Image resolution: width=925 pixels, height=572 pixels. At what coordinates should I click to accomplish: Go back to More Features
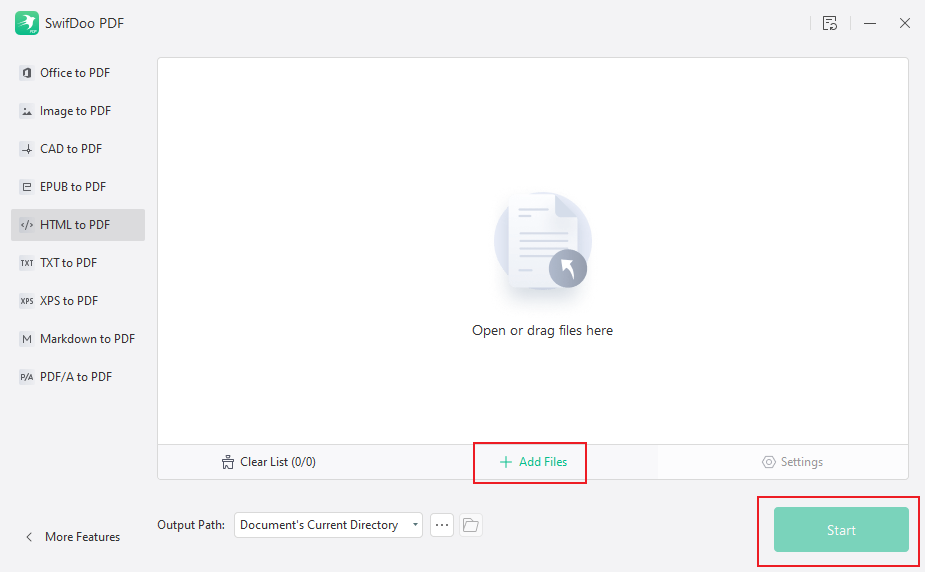point(73,537)
